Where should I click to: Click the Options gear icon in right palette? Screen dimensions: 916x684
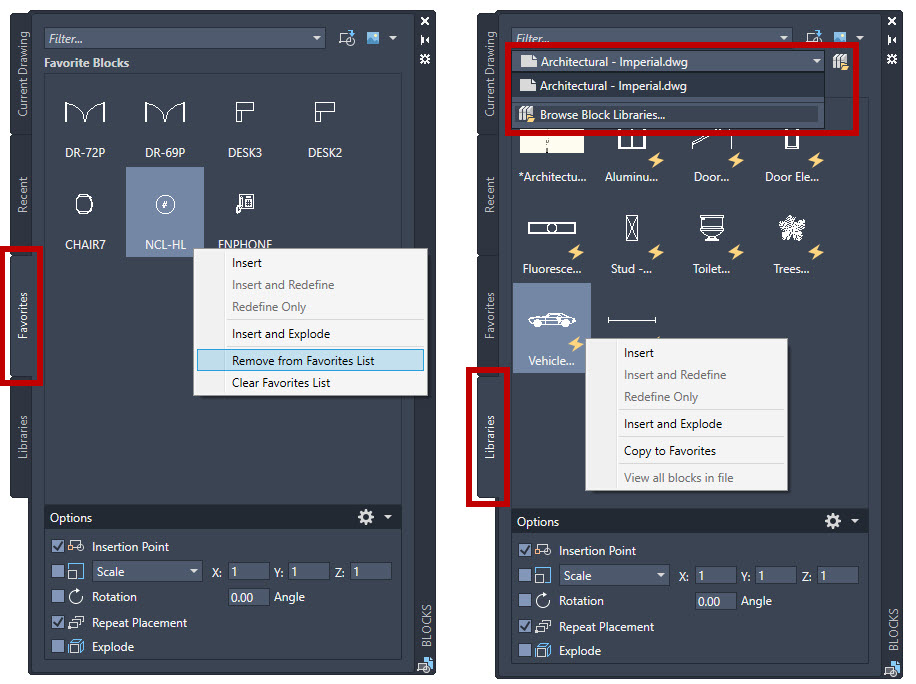tap(832, 521)
